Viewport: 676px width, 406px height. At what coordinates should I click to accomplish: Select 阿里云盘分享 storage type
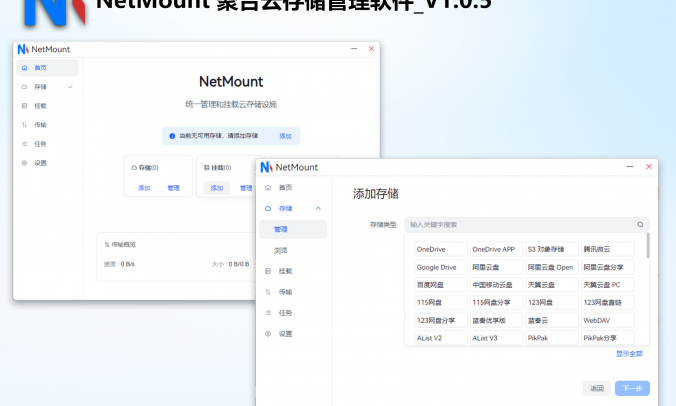tap(607, 267)
